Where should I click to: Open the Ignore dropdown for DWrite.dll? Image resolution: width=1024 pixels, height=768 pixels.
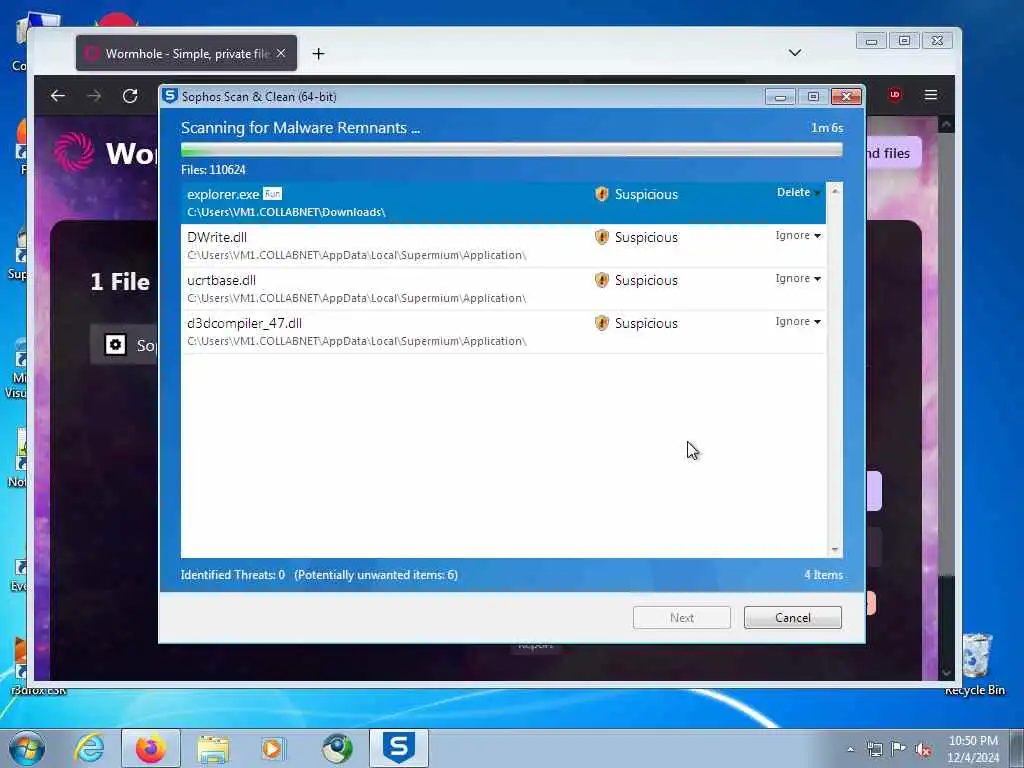click(x=798, y=236)
